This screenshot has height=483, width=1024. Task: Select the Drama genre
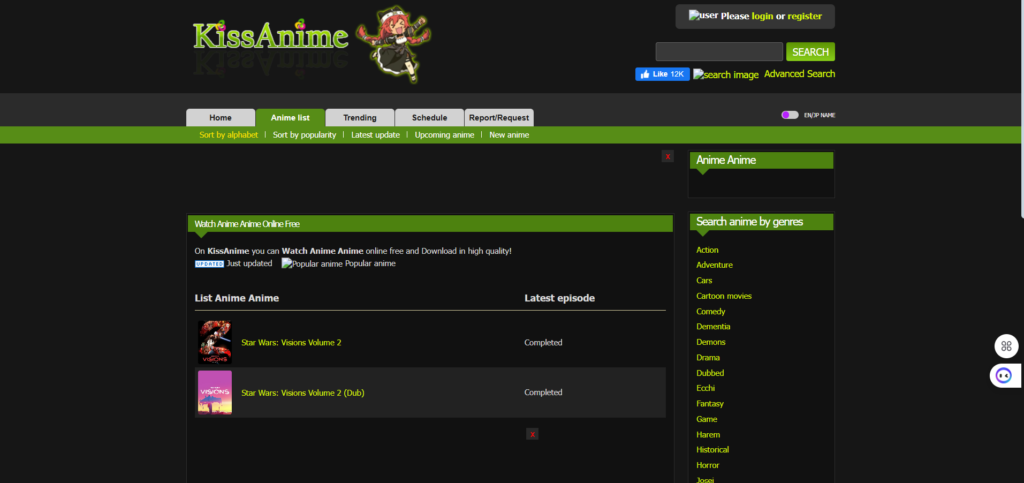(708, 358)
